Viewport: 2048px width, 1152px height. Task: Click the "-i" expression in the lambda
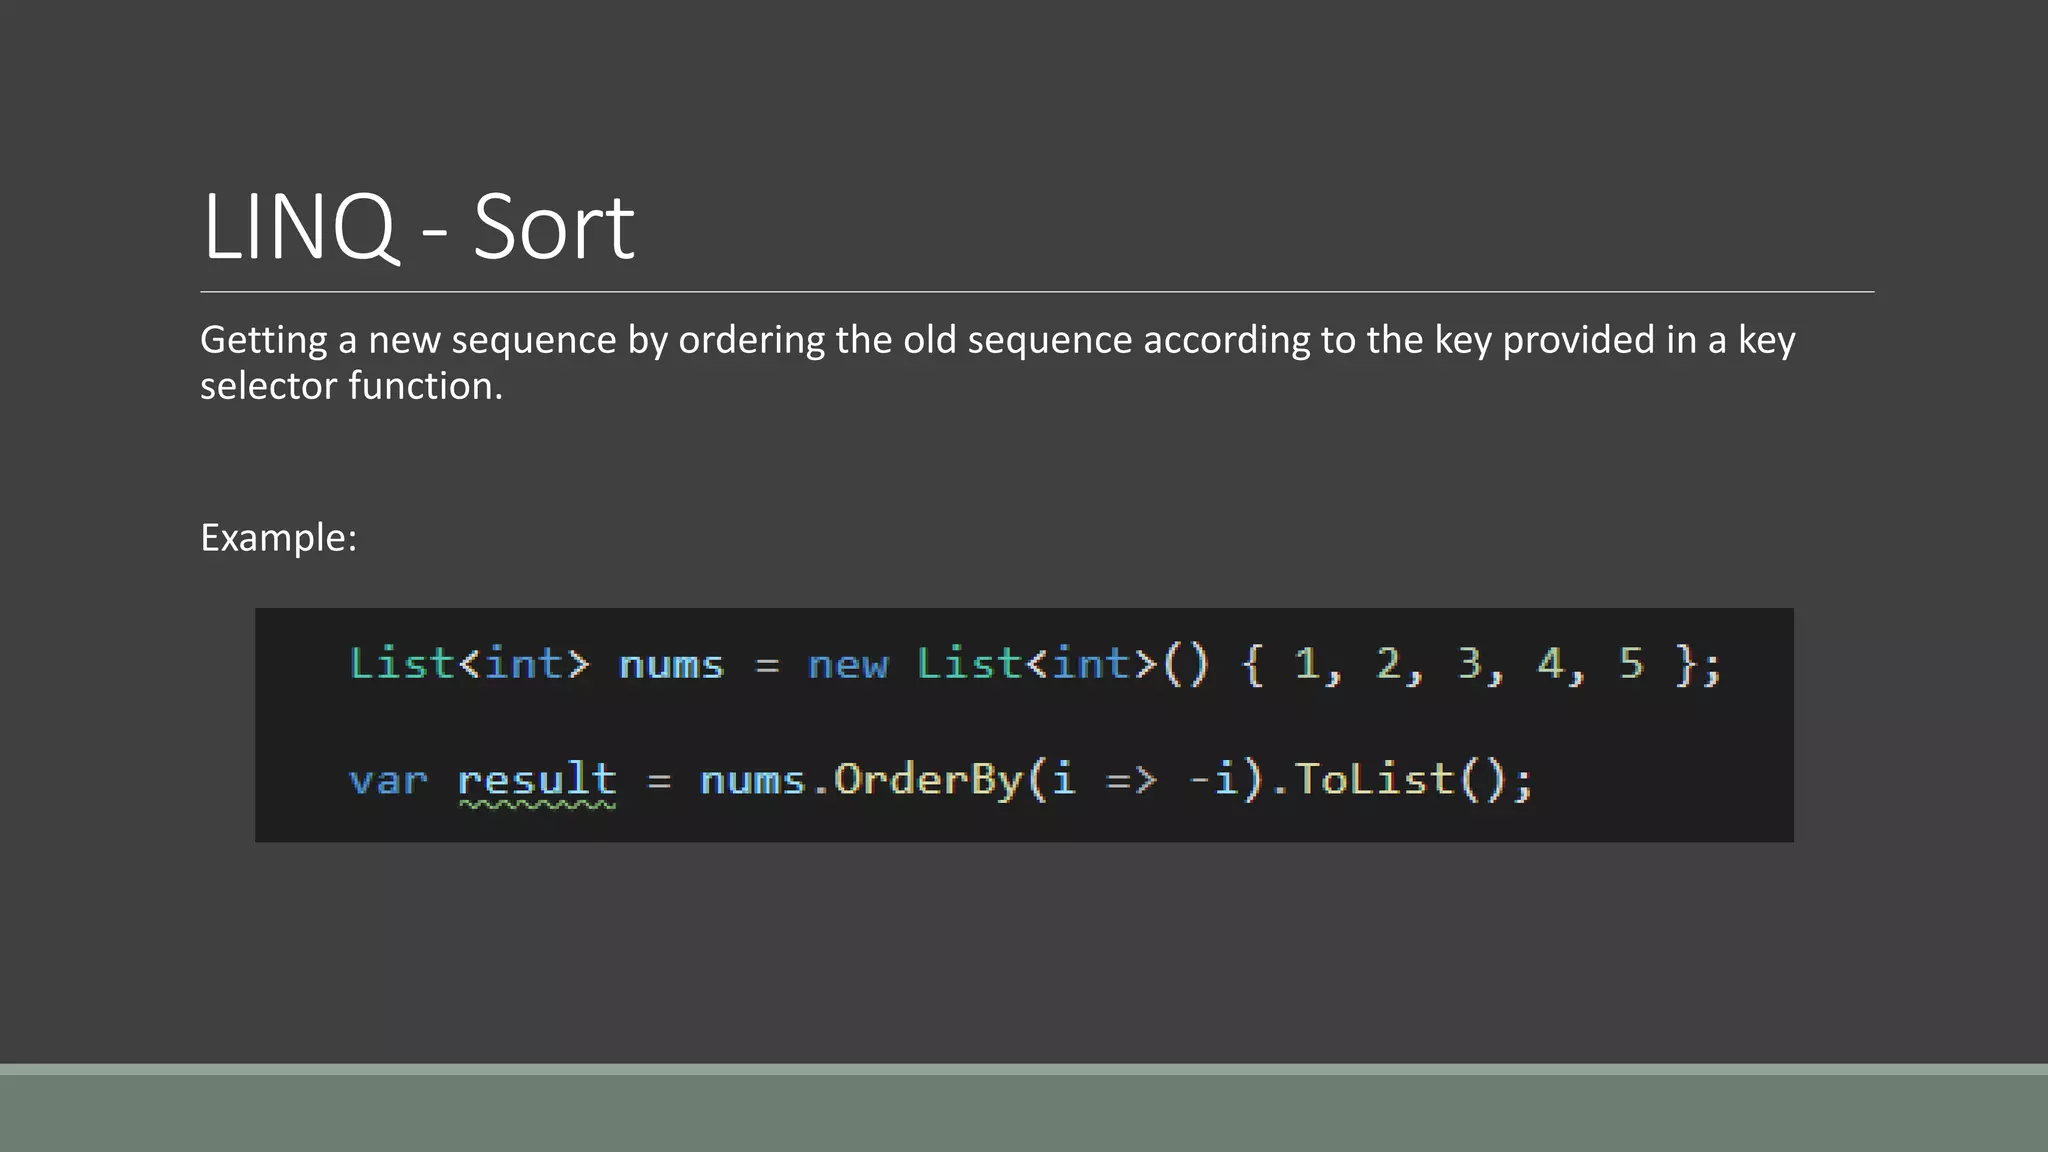tap(1212, 779)
